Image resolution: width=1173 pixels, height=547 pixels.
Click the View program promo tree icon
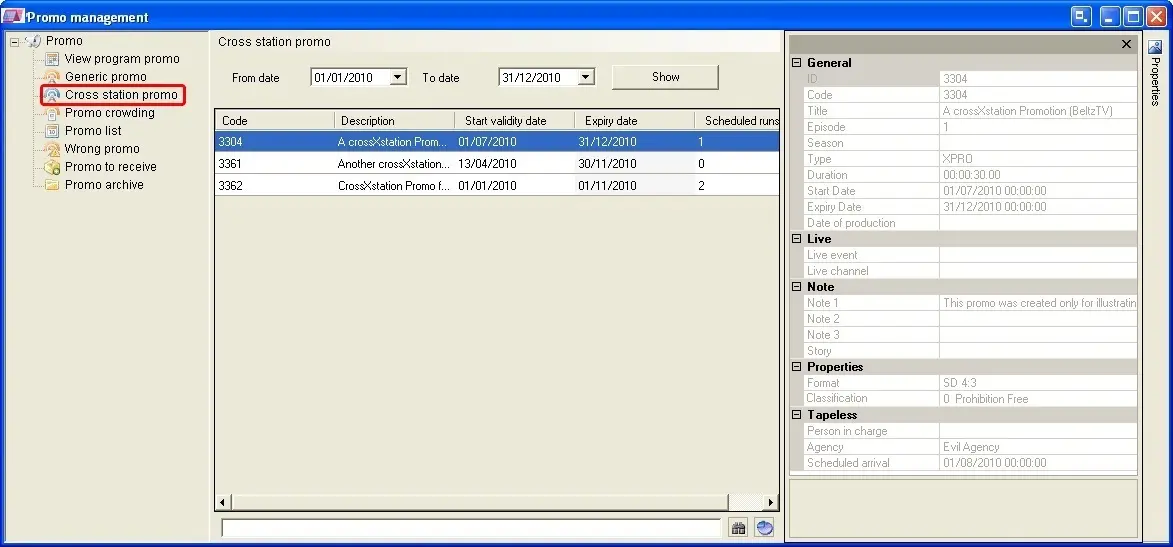coord(52,59)
